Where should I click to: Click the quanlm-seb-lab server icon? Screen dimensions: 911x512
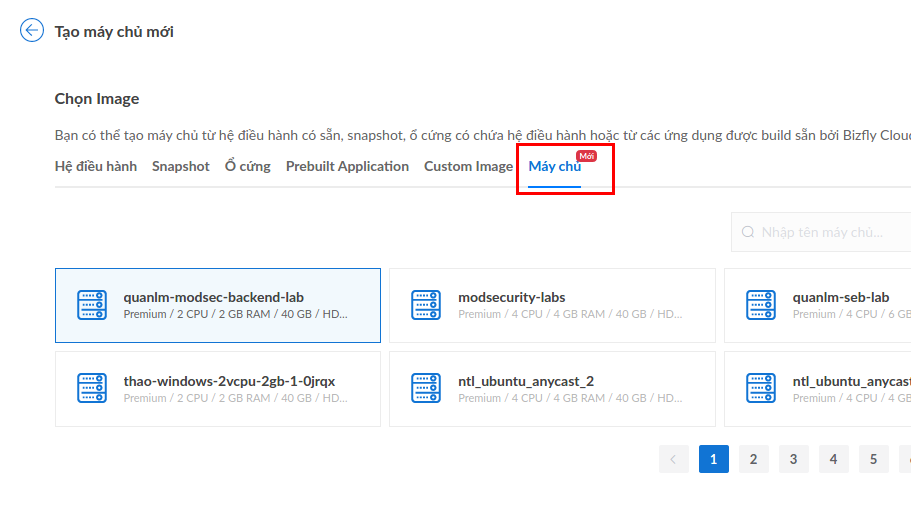pos(762,305)
